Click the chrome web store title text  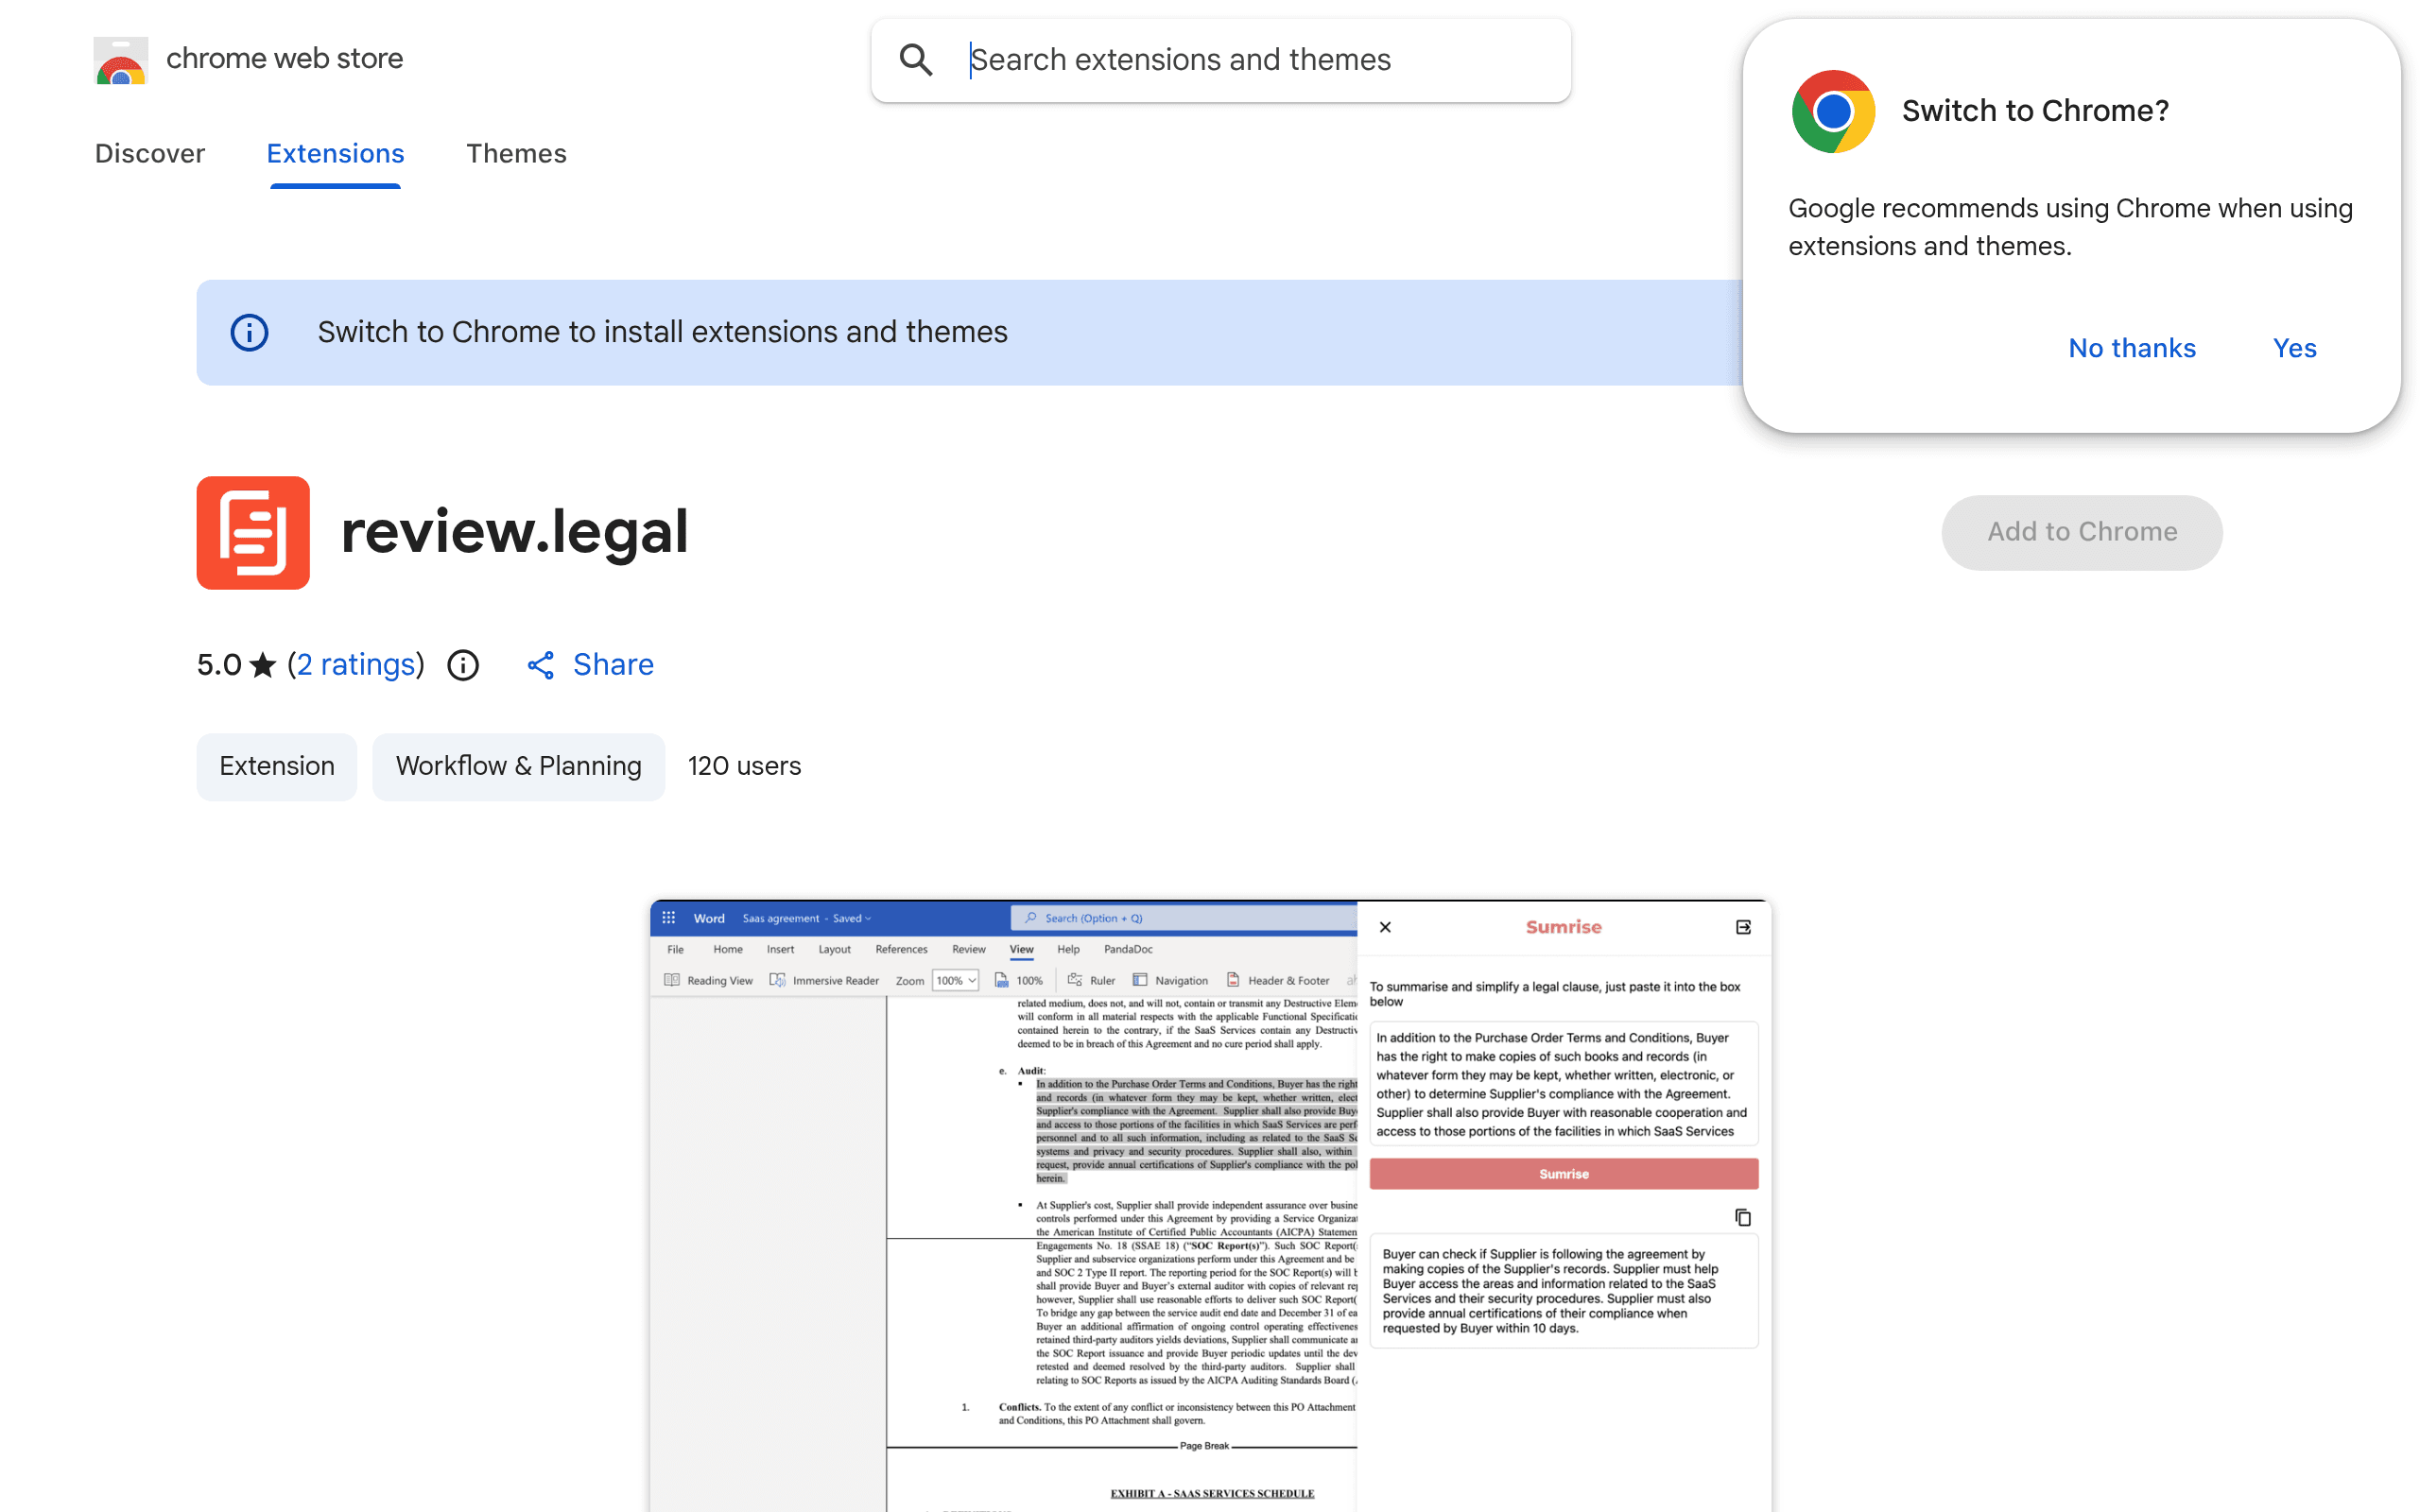pos(285,59)
